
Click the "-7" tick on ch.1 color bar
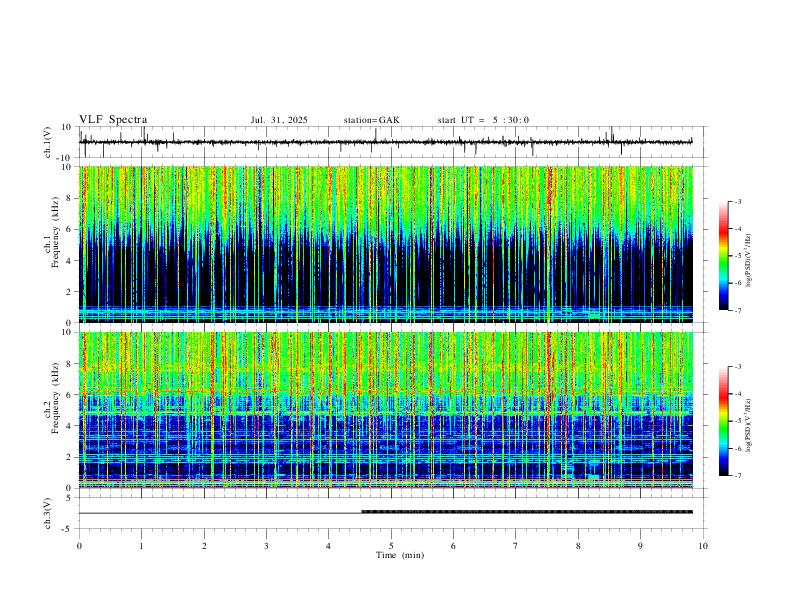[x=737, y=310]
